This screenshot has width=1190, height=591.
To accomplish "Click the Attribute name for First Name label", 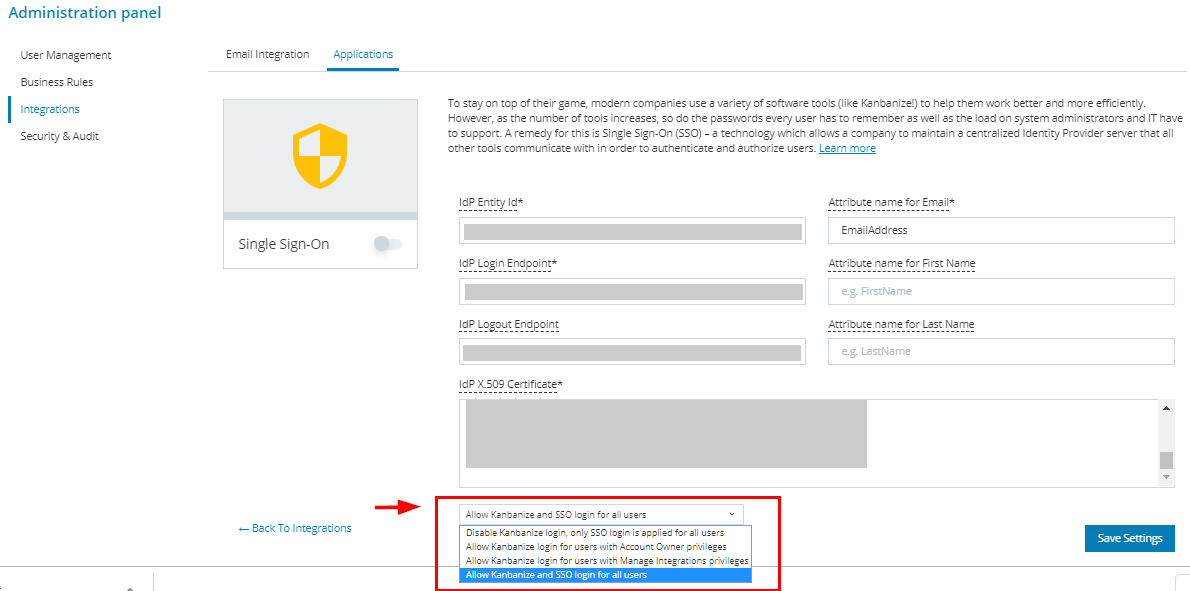I will click(x=902, y=263).
